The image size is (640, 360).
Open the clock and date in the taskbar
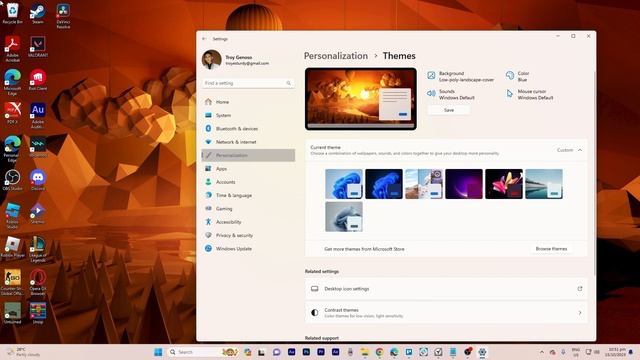pos(616,352)
